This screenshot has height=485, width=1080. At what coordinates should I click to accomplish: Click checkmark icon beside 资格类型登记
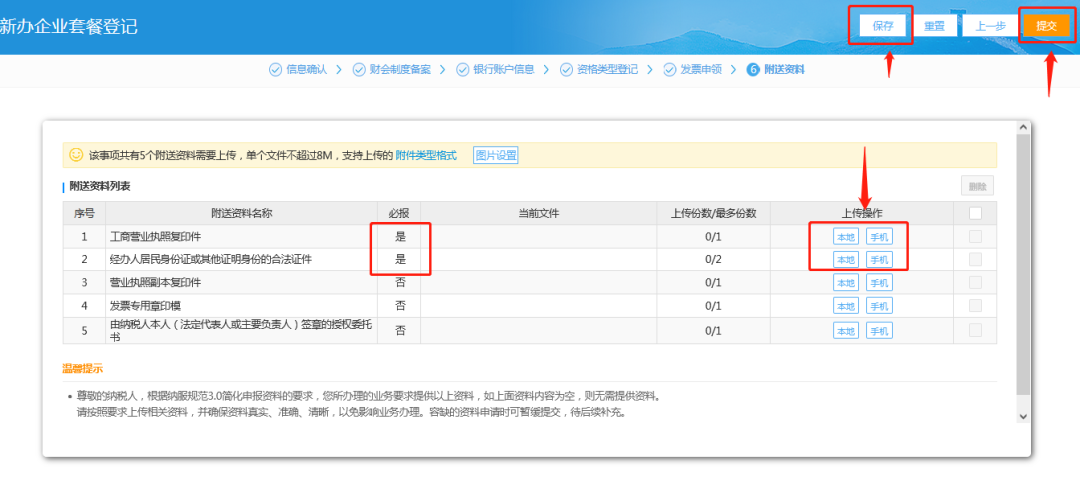(566, 70)
